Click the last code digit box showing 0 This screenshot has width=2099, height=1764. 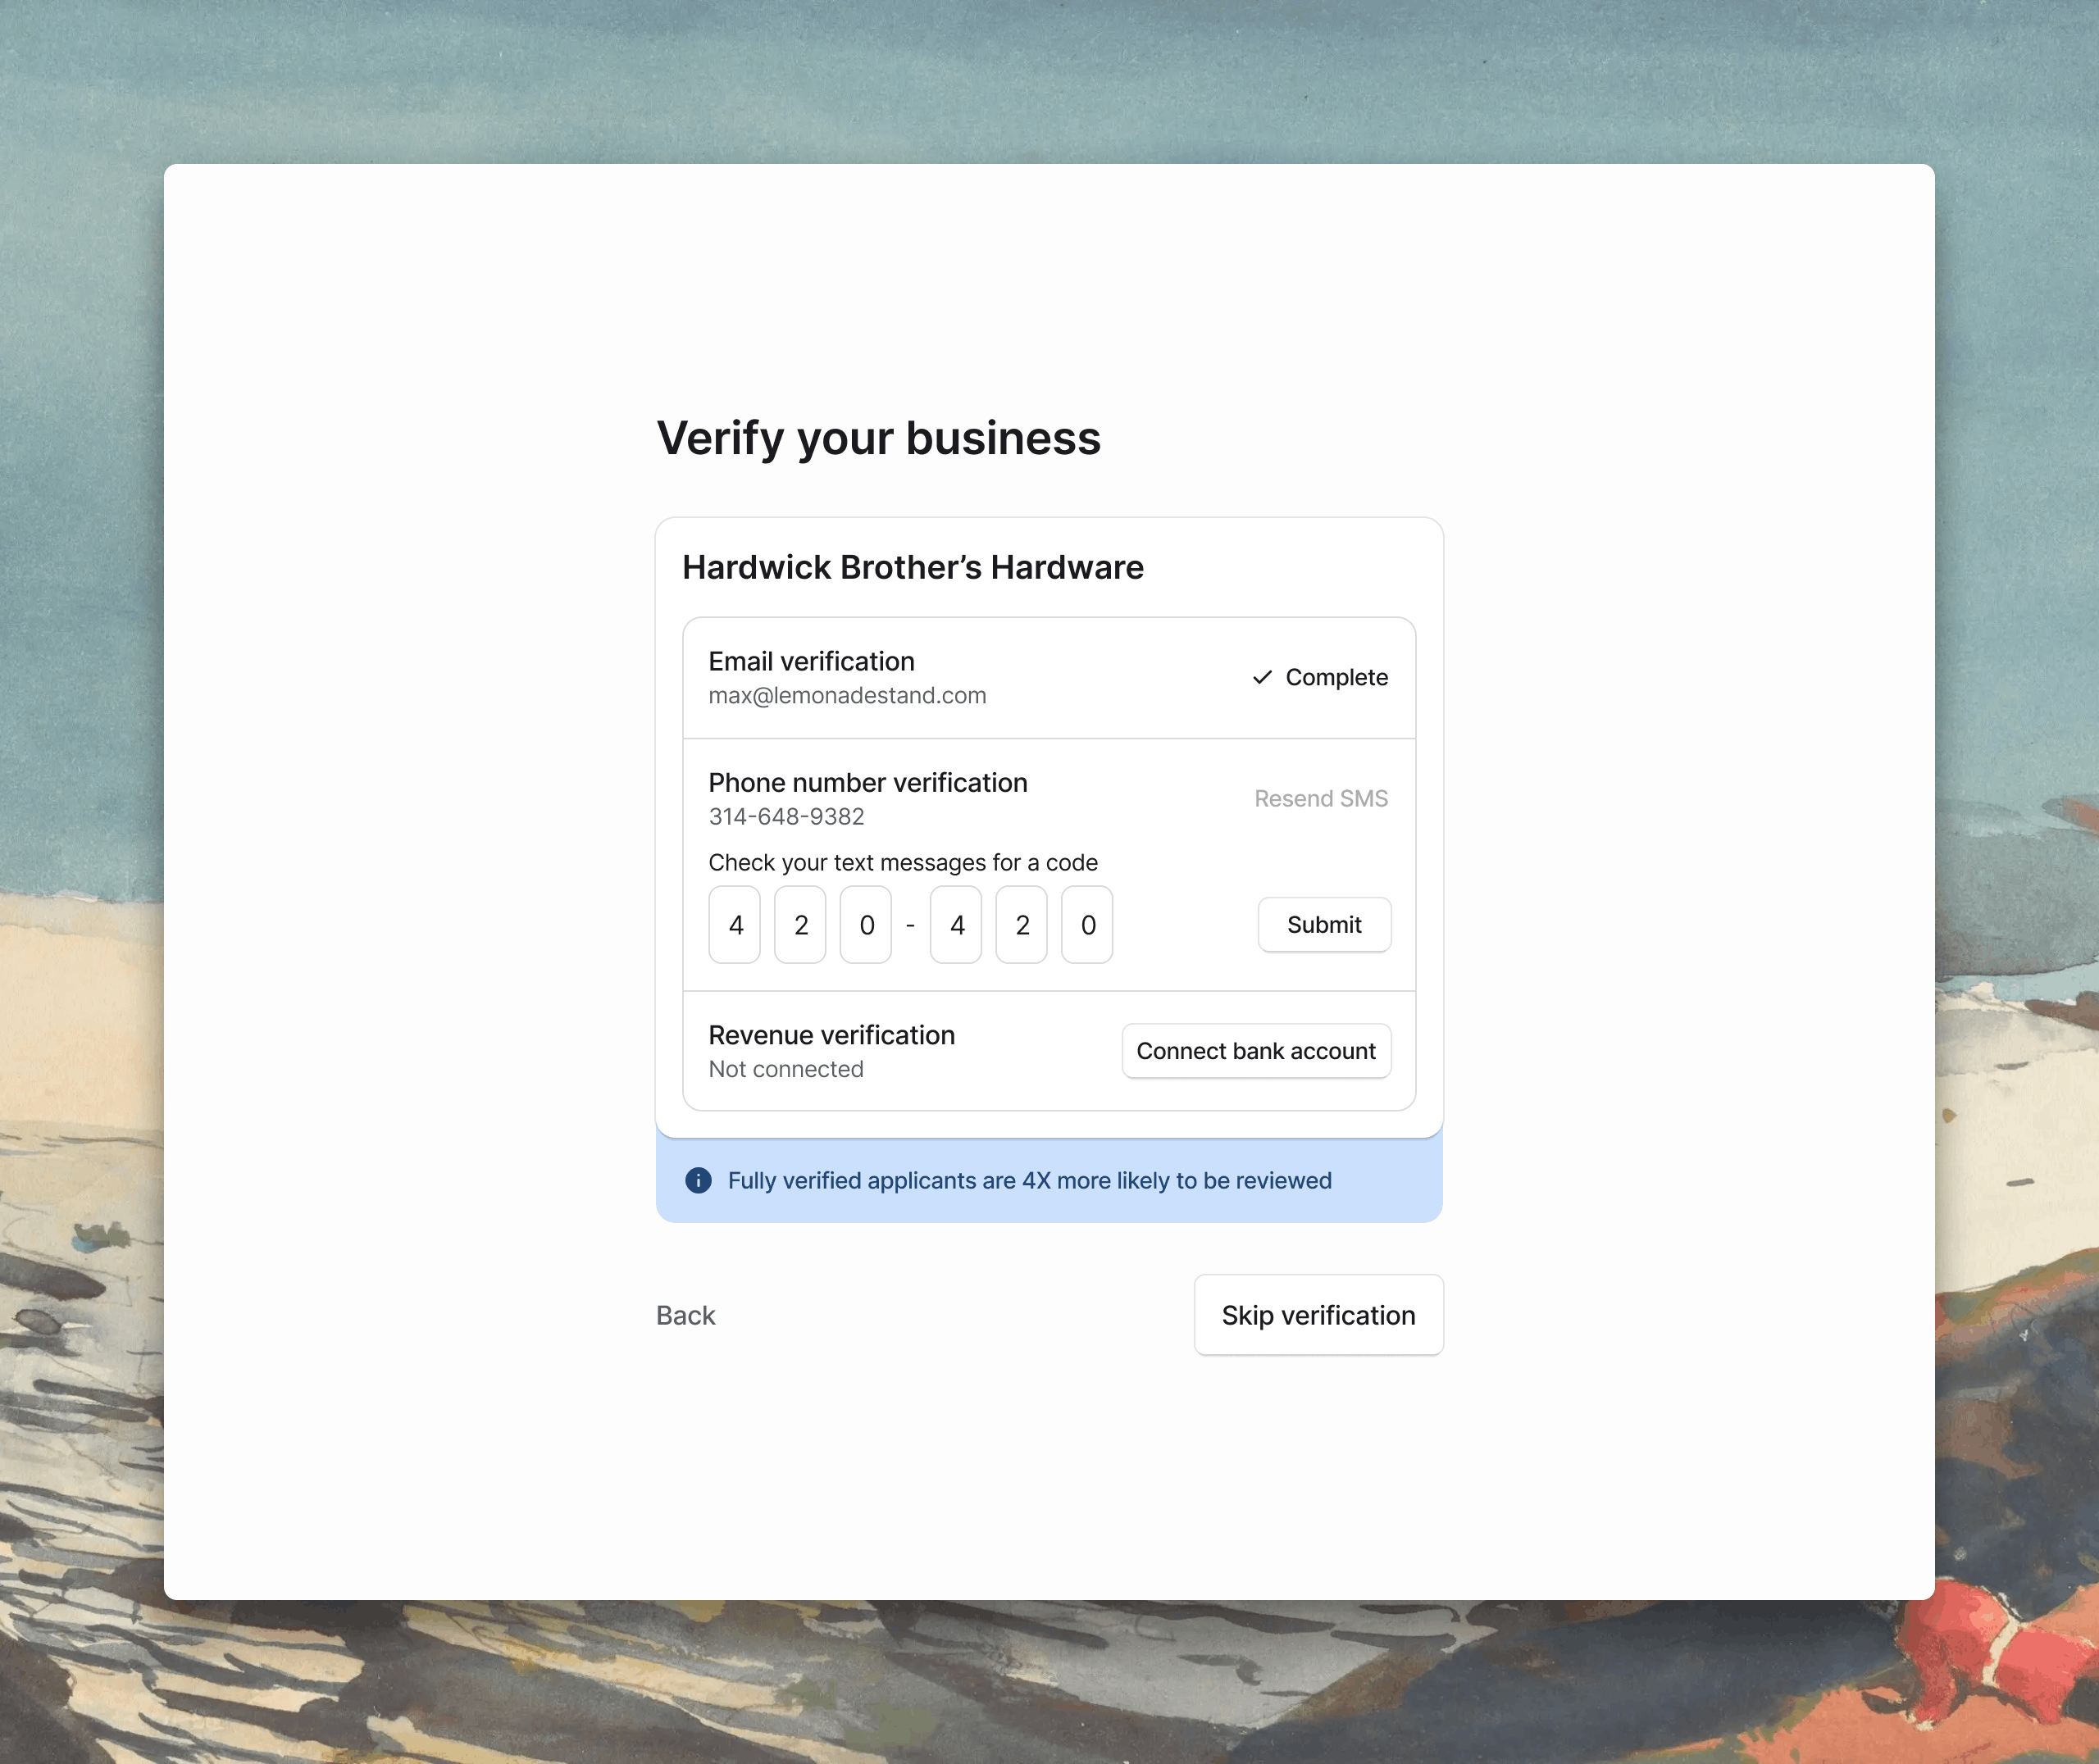[1087, 925]
